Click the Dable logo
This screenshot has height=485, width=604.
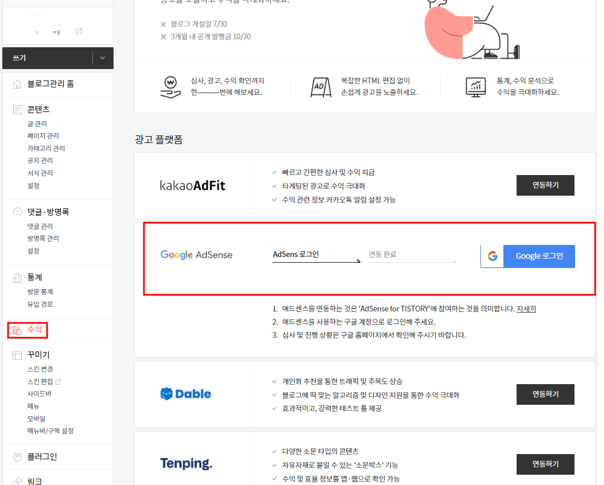coord(186,394)
